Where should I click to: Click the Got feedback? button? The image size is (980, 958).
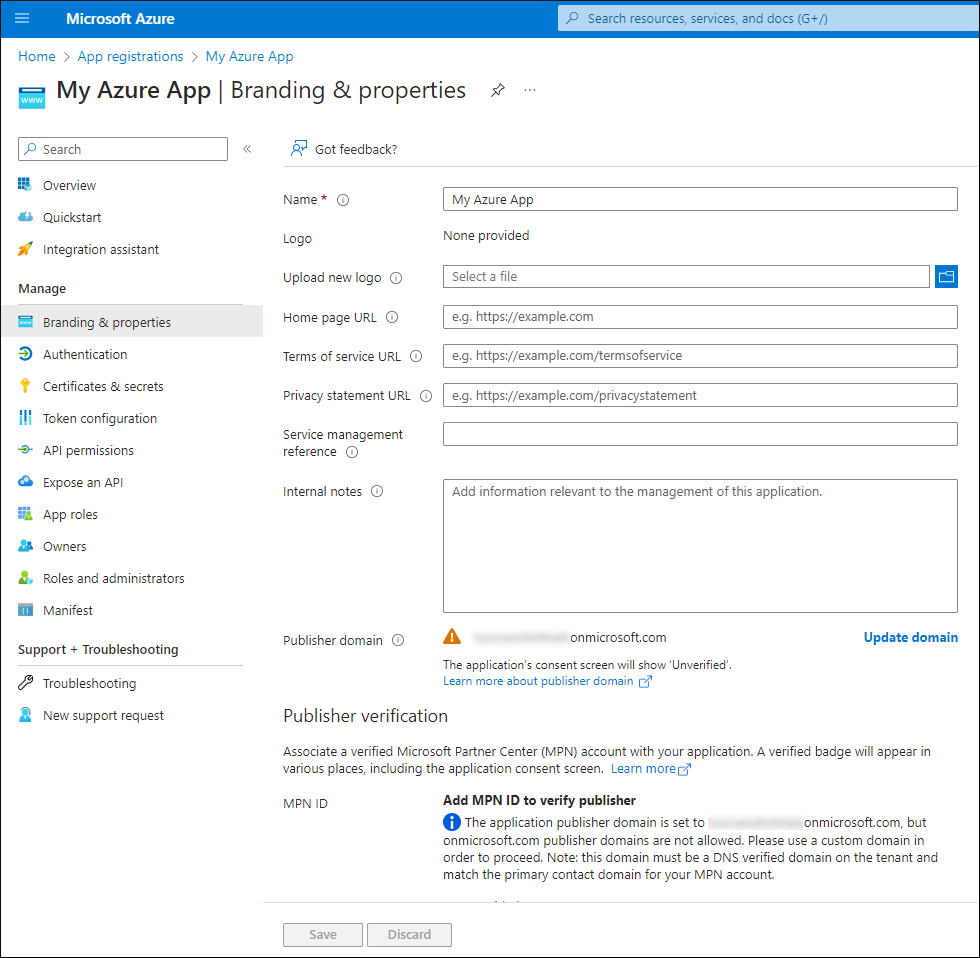(344, 149)
